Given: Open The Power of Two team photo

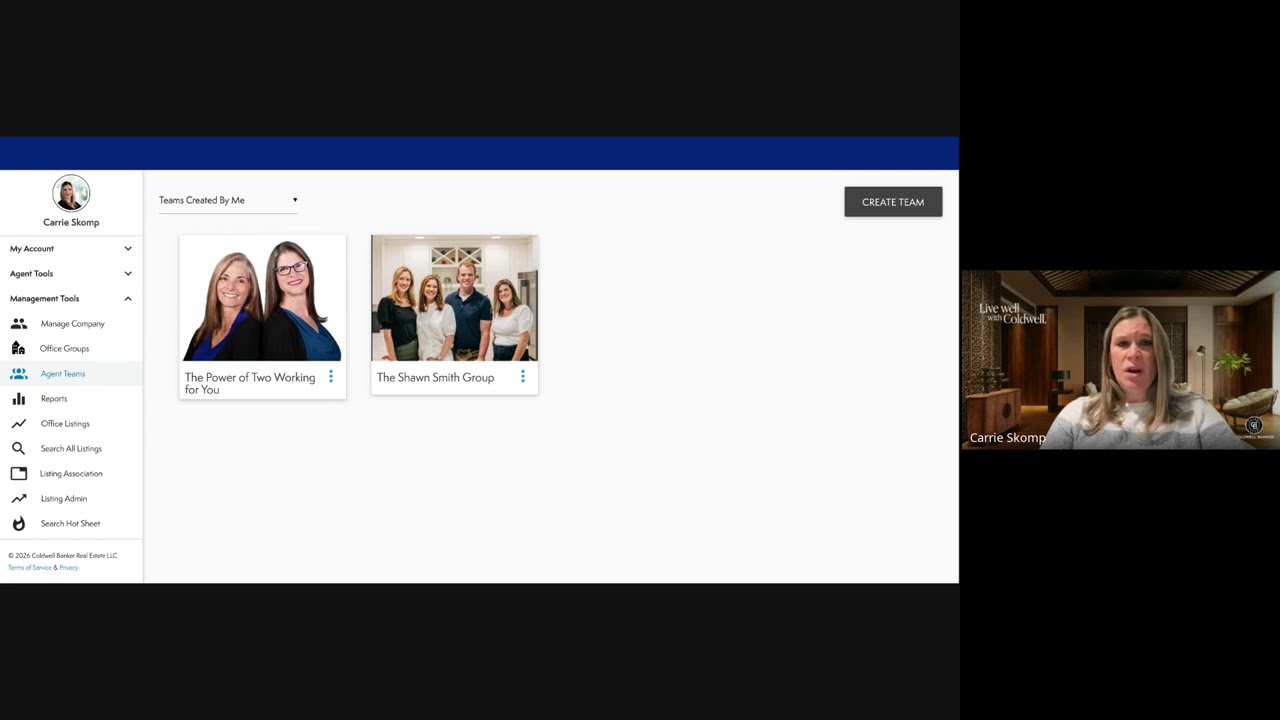Looking at the screenshot, I should tap(262, 298).
